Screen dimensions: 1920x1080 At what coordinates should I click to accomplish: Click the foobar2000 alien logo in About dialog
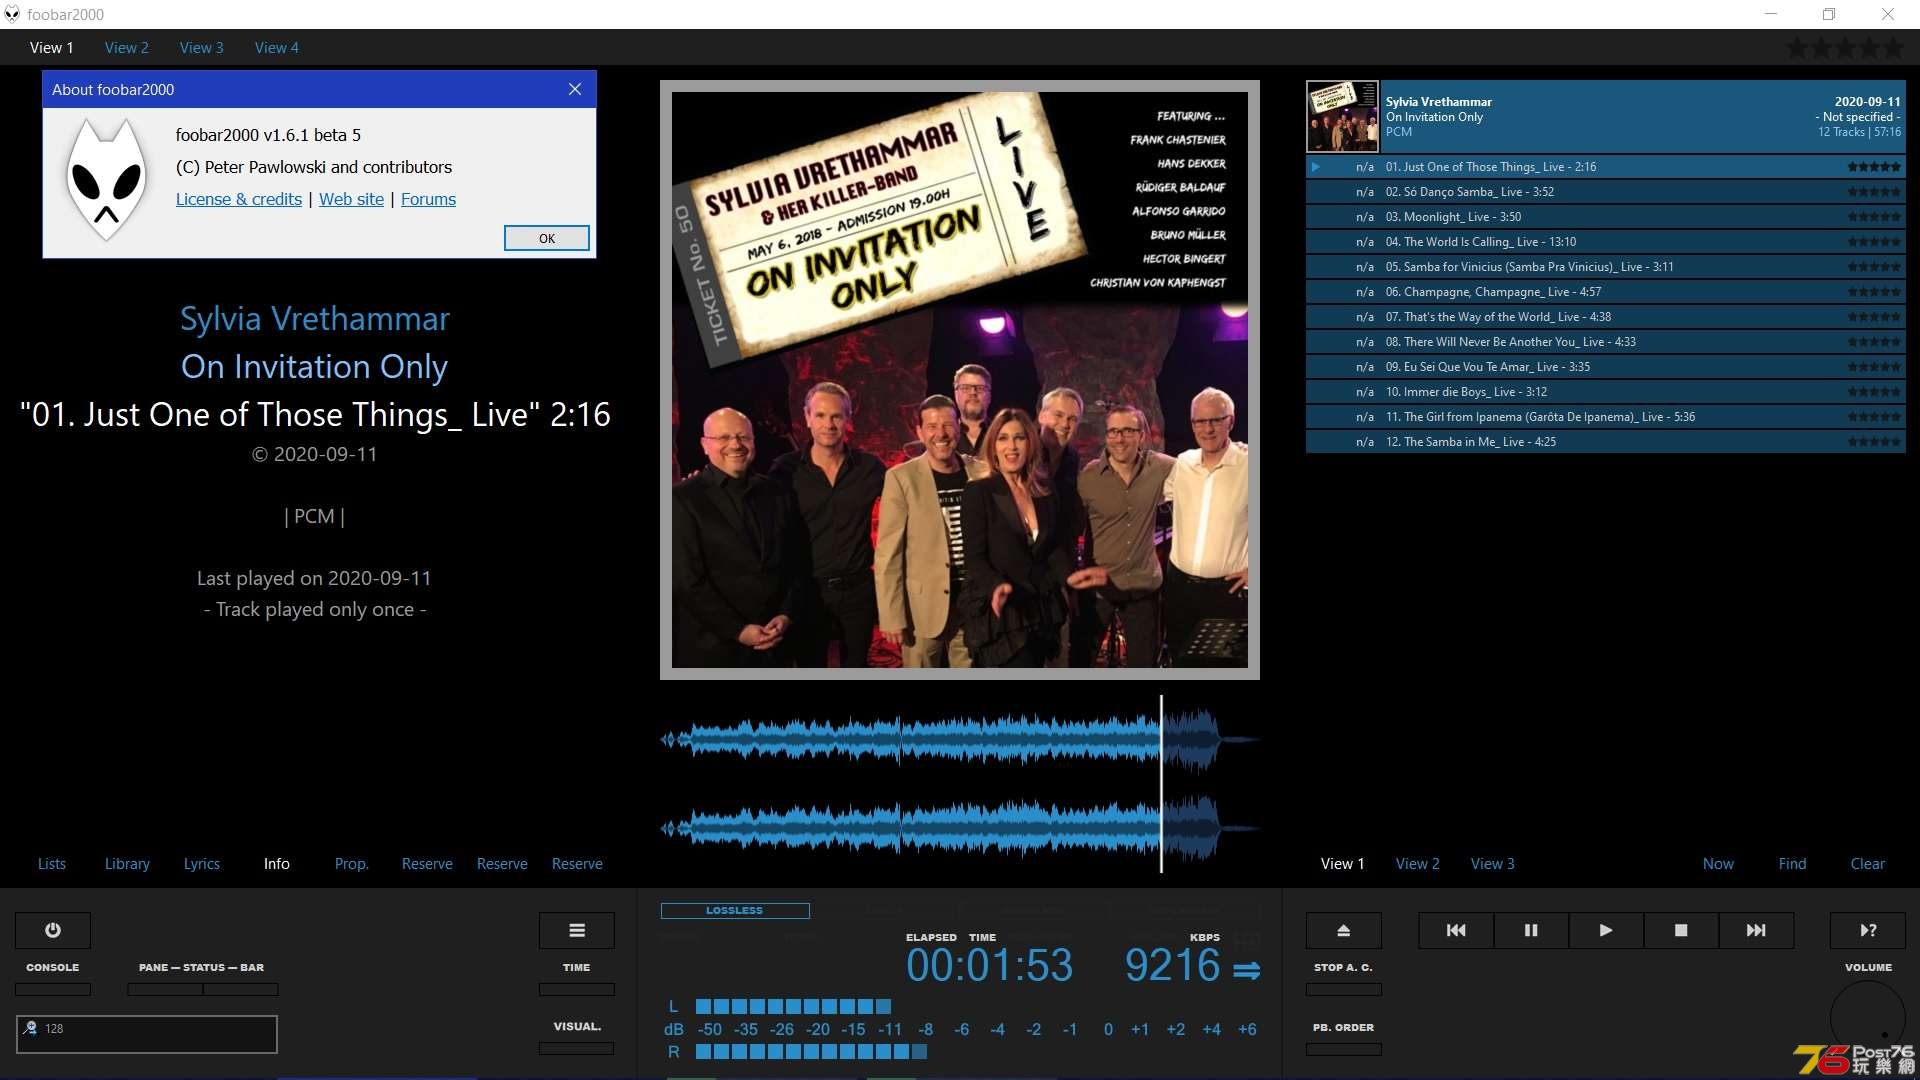click(106, 180)
